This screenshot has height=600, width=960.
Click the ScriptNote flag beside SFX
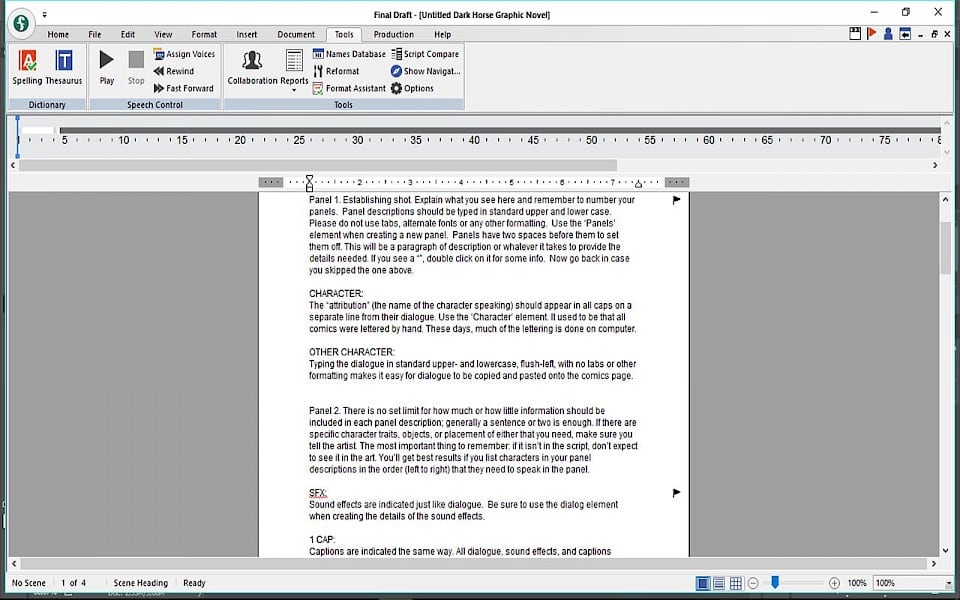[677, 493]
